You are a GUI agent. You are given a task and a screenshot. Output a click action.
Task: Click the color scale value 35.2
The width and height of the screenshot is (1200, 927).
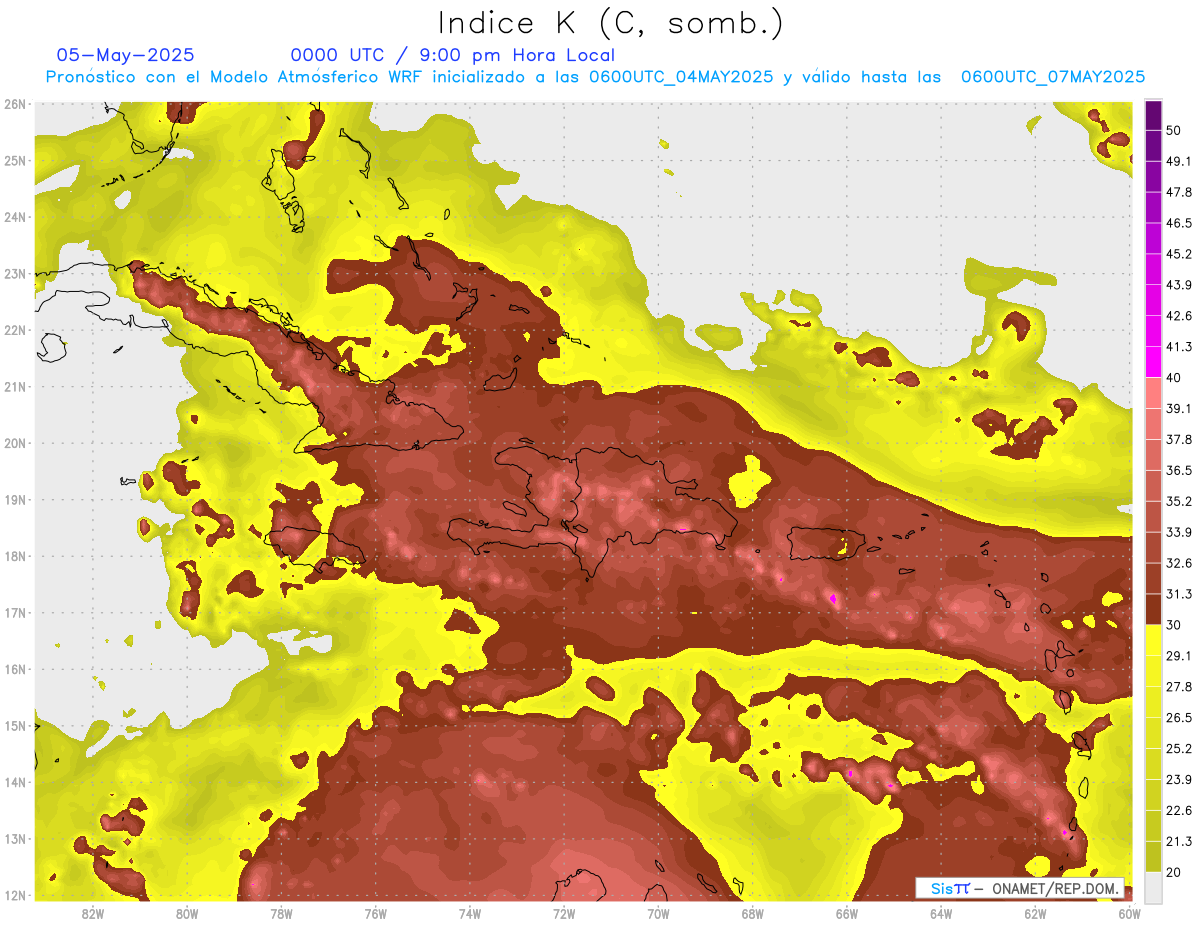click(1178, 502)
